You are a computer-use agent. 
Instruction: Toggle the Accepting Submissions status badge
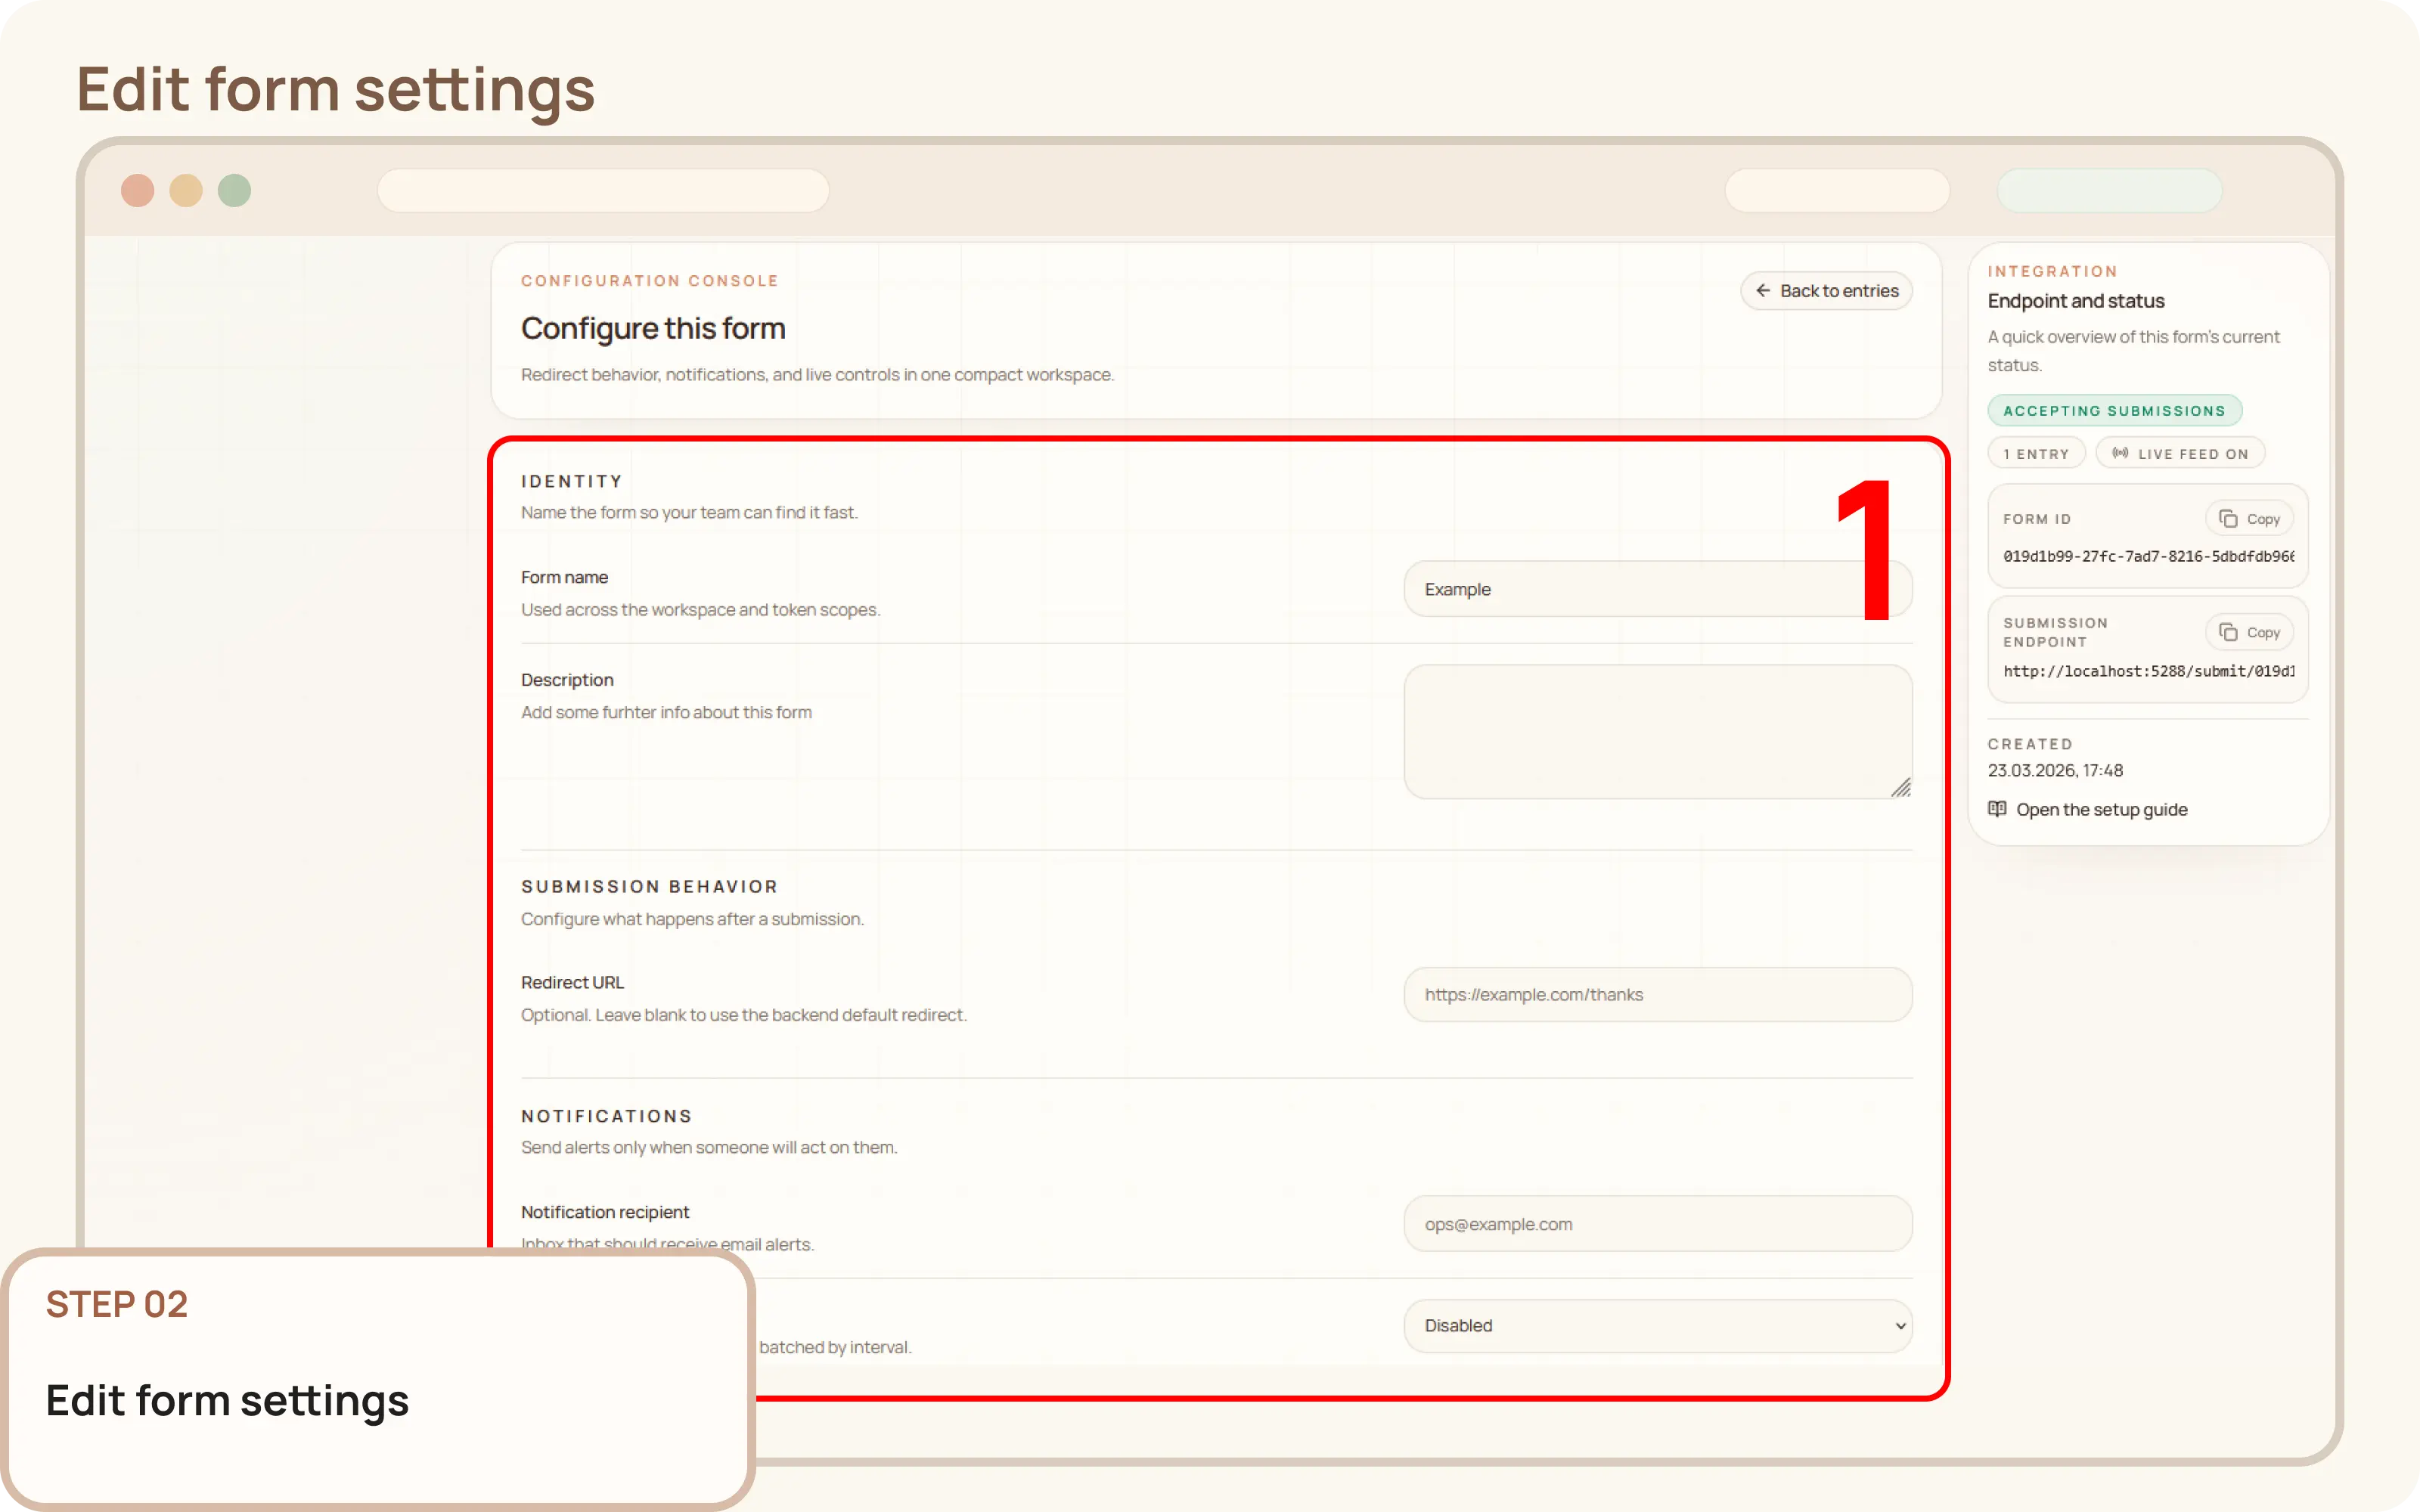coord(2115,410)
